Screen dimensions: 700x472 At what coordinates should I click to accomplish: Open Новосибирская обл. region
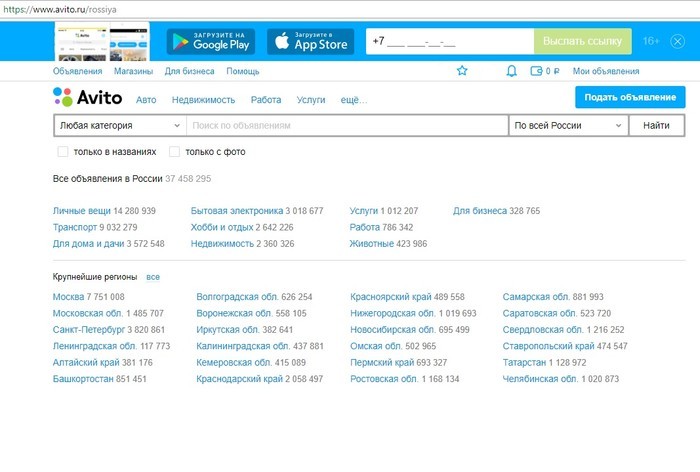click(x=393, y=330)
